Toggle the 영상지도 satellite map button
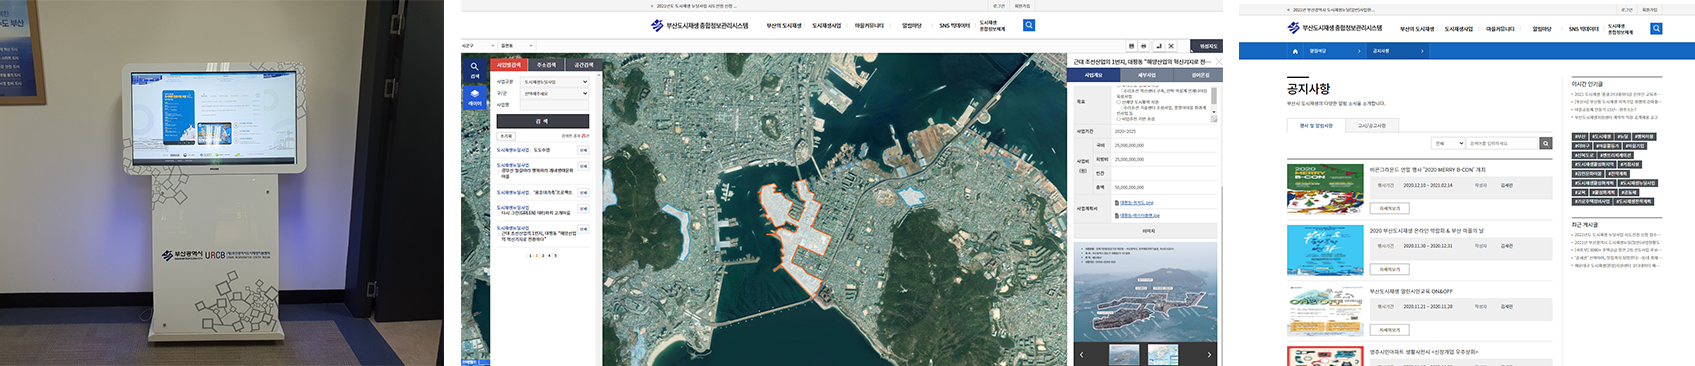Screen dimensions: 1695x366 1208,46
